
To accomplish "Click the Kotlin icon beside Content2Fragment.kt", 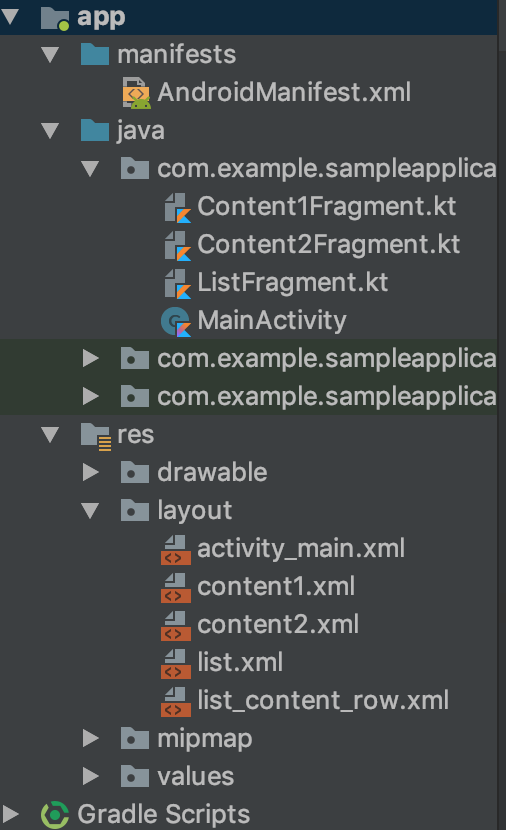I will tap(177, 245).
